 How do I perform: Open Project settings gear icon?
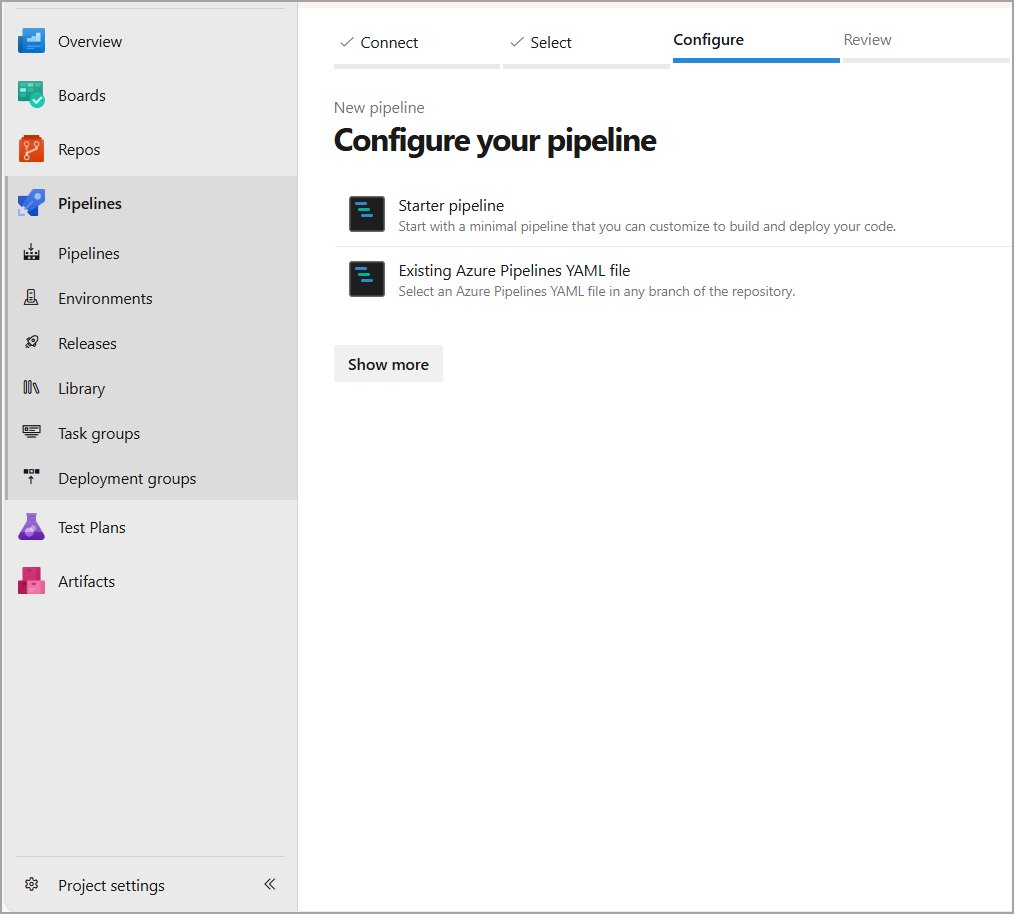point(31,885)
